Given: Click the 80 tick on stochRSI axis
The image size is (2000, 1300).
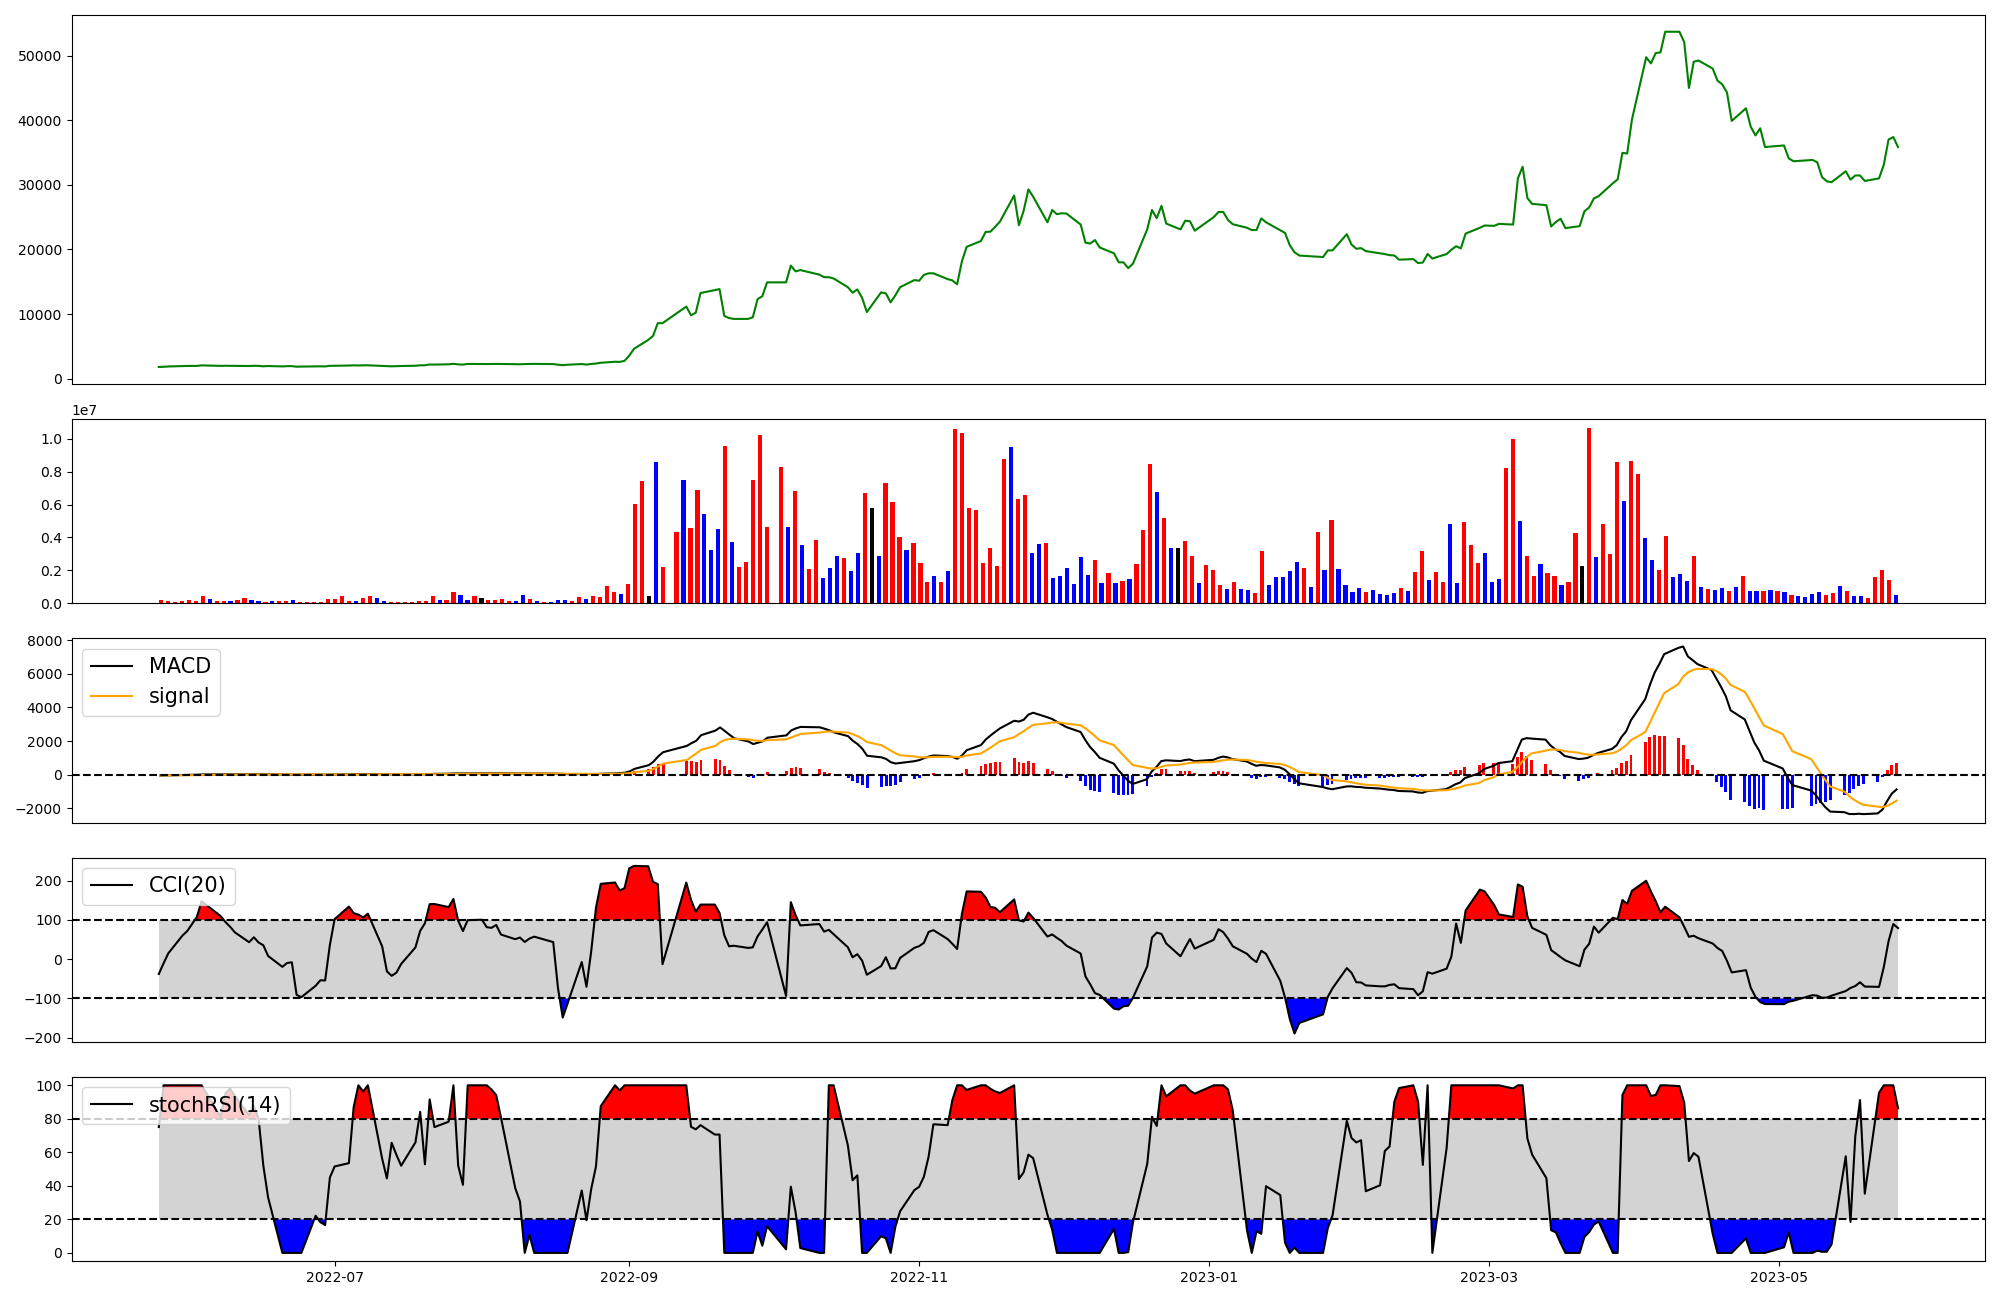Looking at the screenshot, I should [53, 1120].
